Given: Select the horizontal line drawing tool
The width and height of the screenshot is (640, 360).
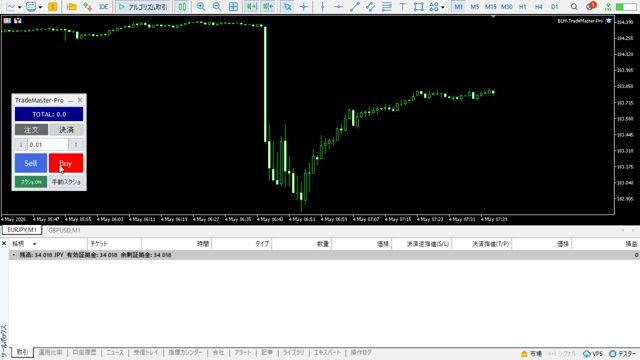Looking at the screenshot, I should [x=338, y=7].
